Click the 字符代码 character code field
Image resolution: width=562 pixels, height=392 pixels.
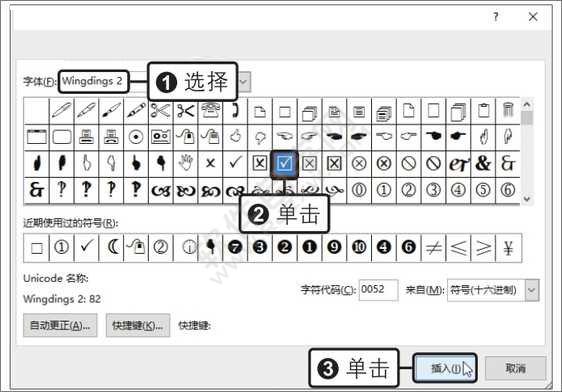click(x=378, y=290)
